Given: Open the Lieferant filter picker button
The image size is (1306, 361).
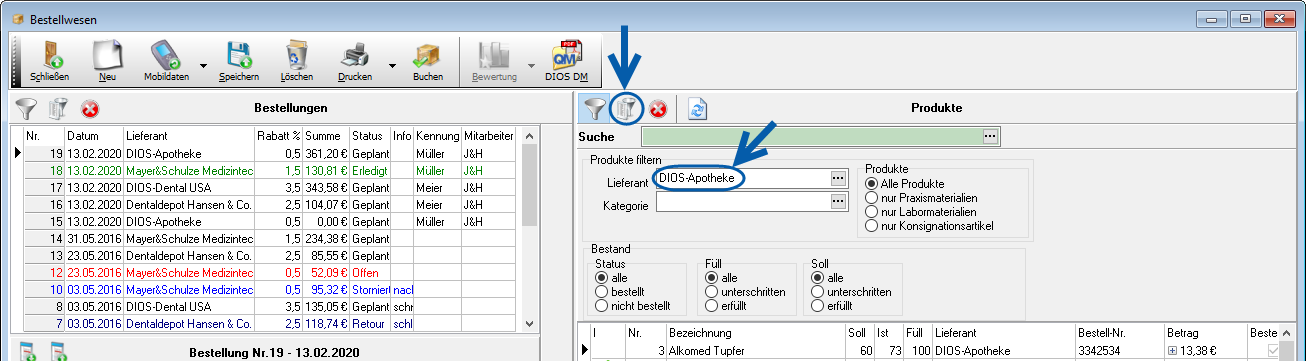Looking at the screenshot, I should pos(839,178).
